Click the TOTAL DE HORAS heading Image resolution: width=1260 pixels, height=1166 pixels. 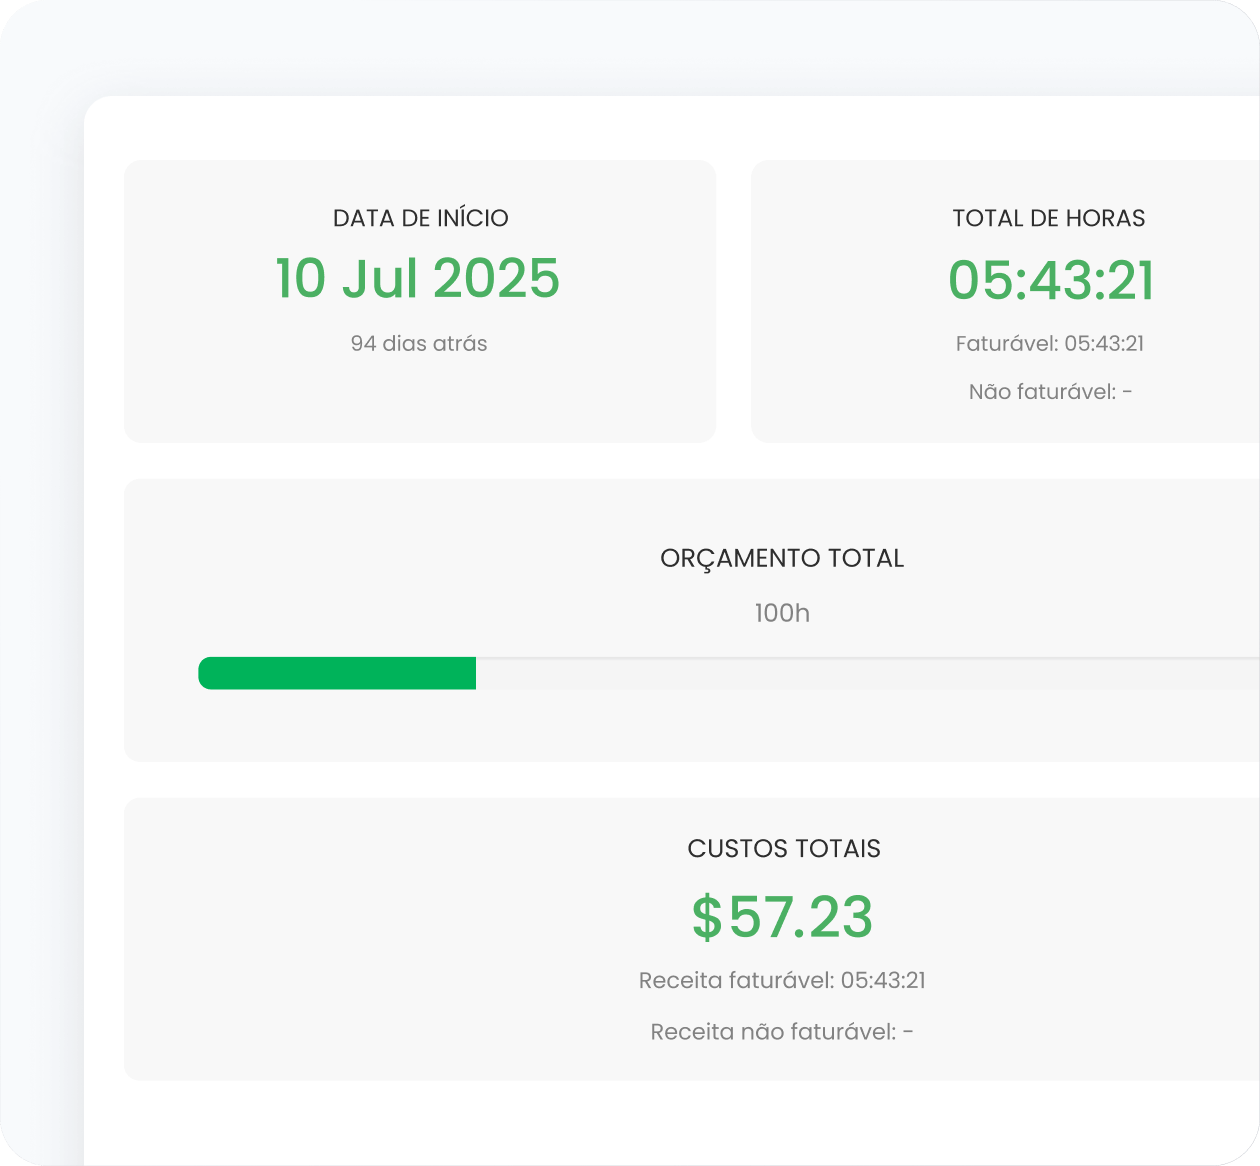coord(1048,218)
